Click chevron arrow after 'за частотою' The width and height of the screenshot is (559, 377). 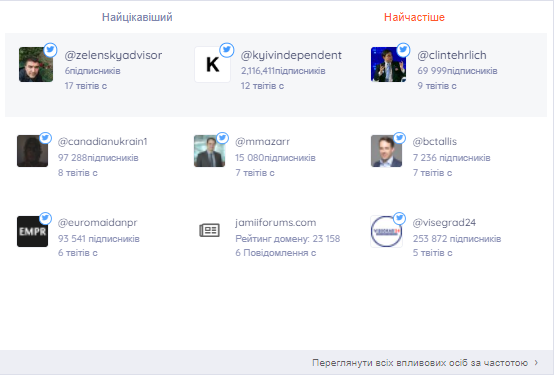click(x=536, y=363)
